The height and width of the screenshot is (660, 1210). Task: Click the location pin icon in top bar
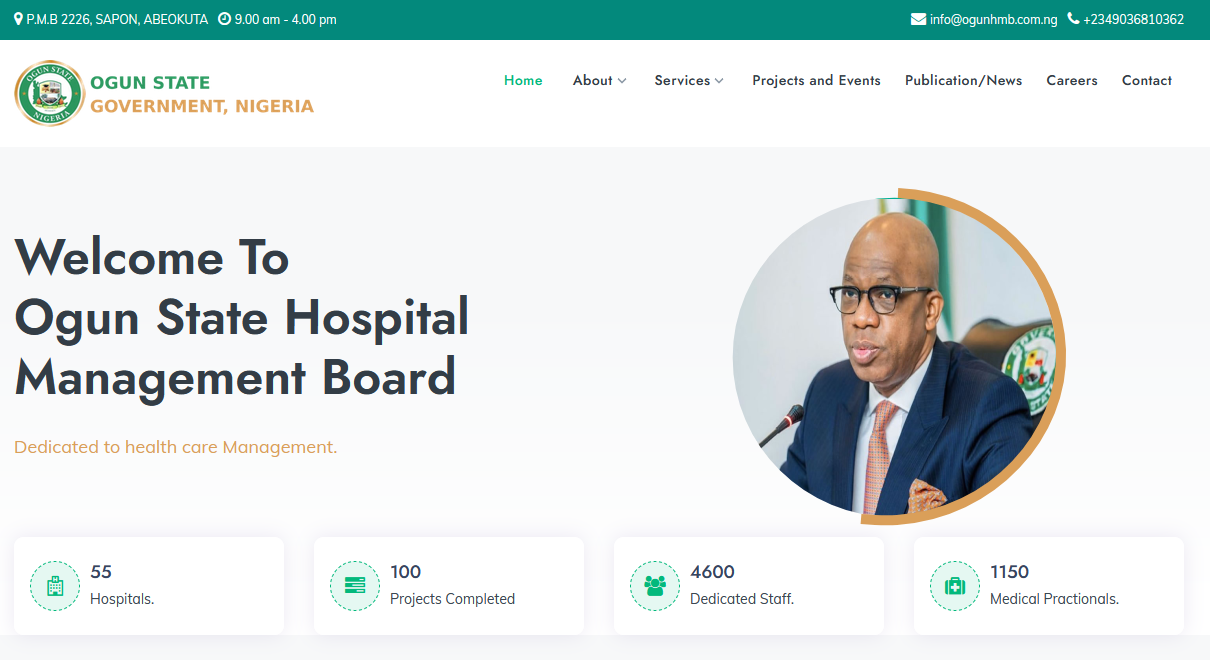point(18,19)
